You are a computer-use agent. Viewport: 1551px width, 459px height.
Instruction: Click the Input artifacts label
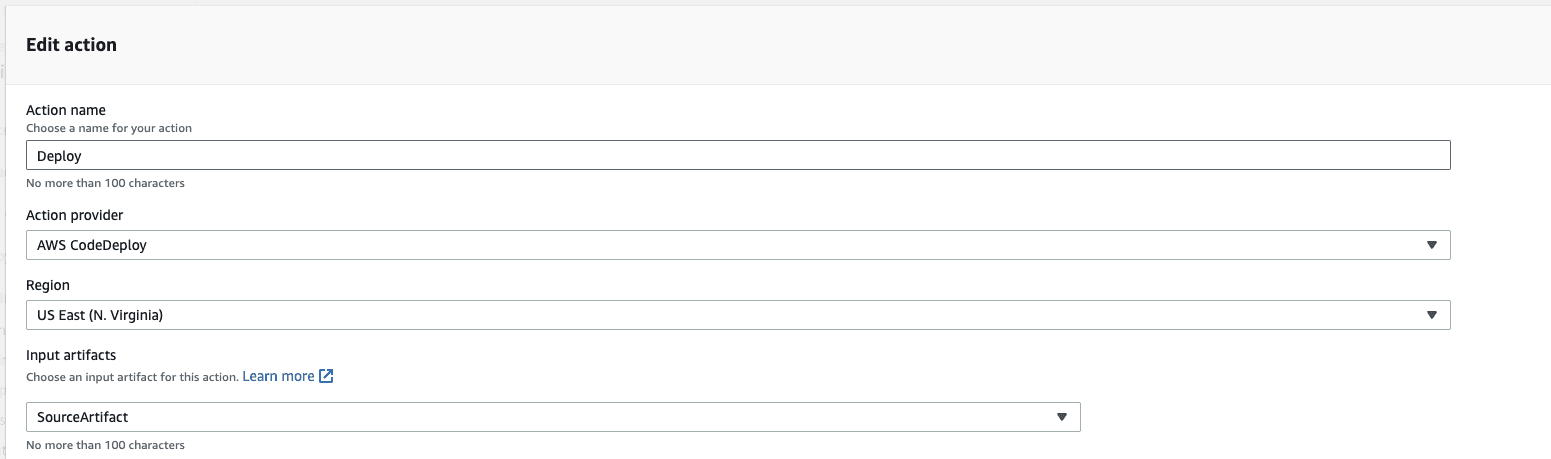click(x=70, y=357)
